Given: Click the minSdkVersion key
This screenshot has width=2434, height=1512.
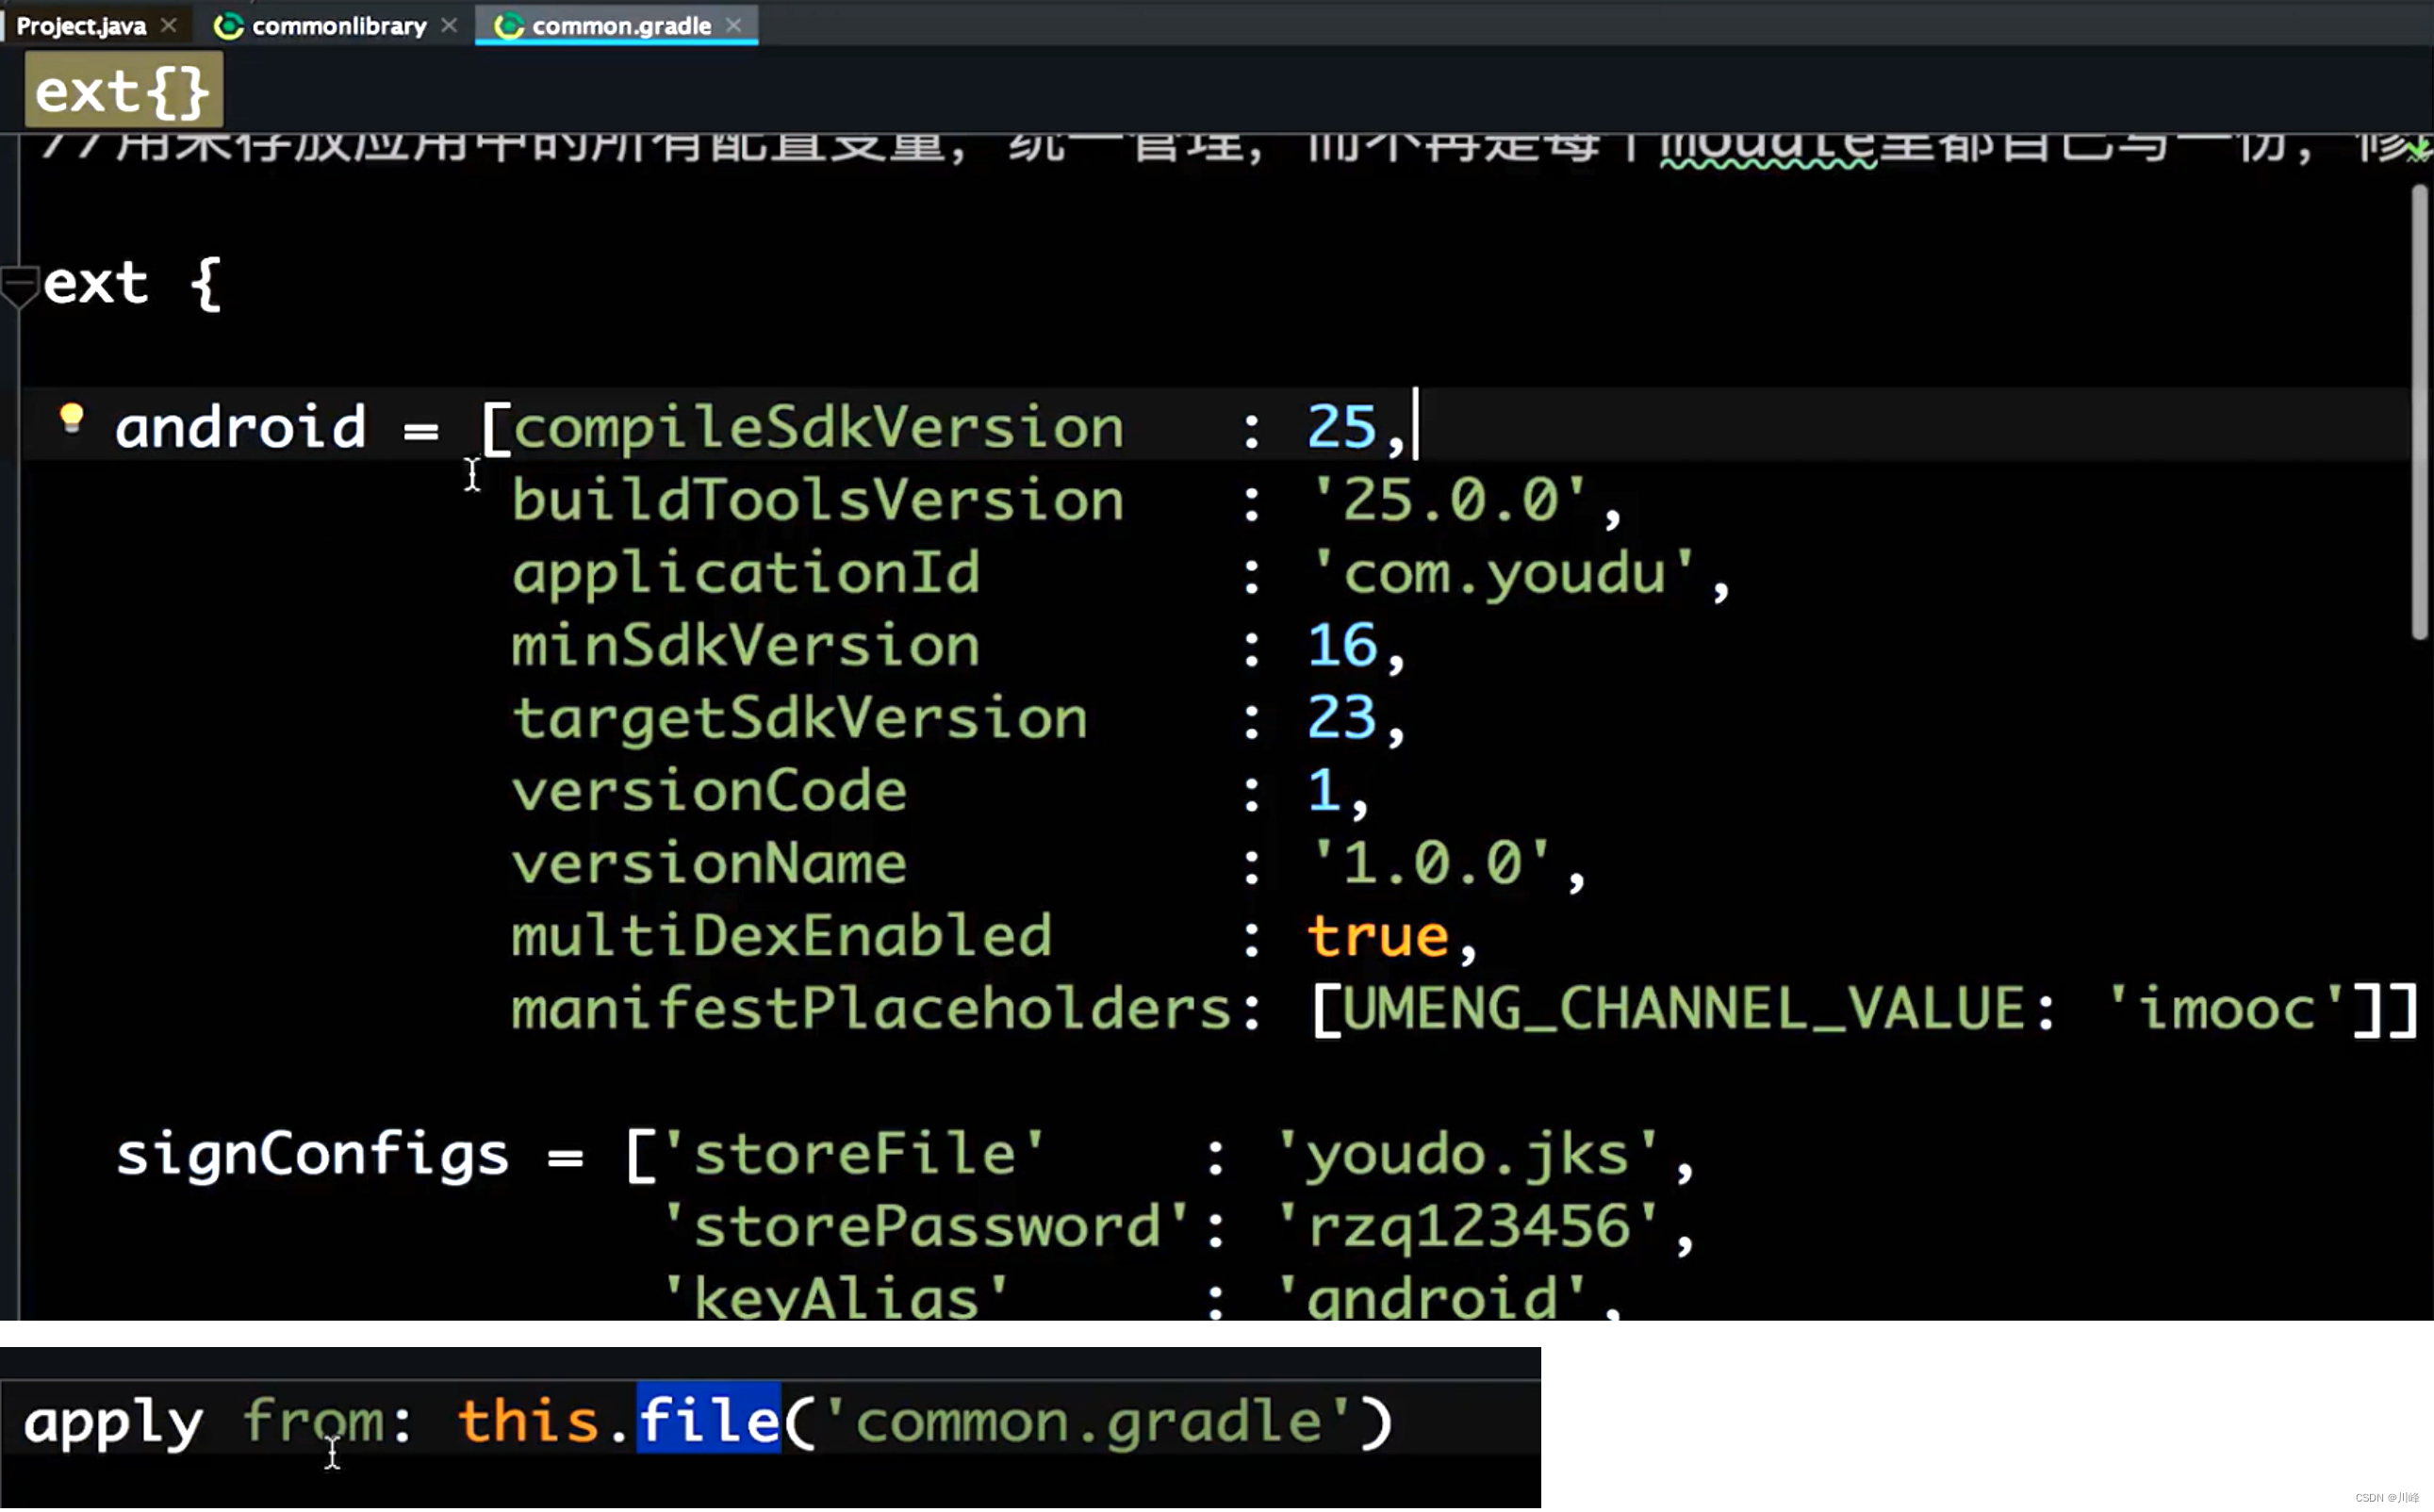Looking at the screenshot, I should tap(746, 646).
